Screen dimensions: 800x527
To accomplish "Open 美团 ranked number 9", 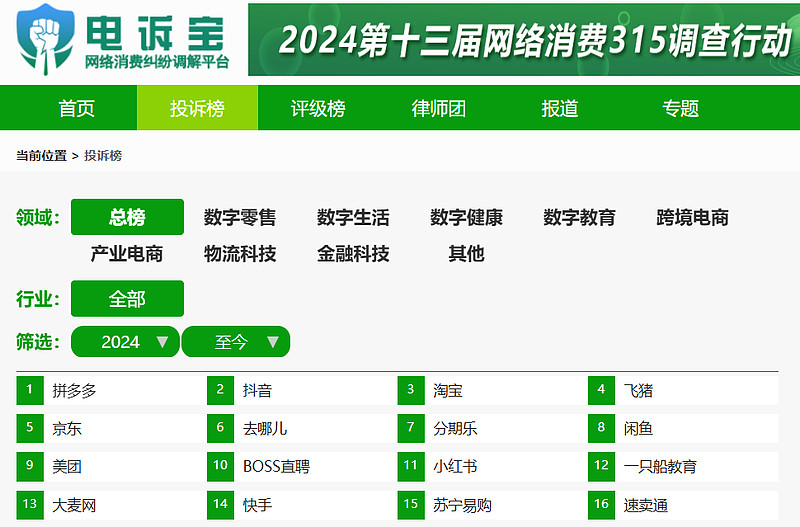I will click(67, 466).
